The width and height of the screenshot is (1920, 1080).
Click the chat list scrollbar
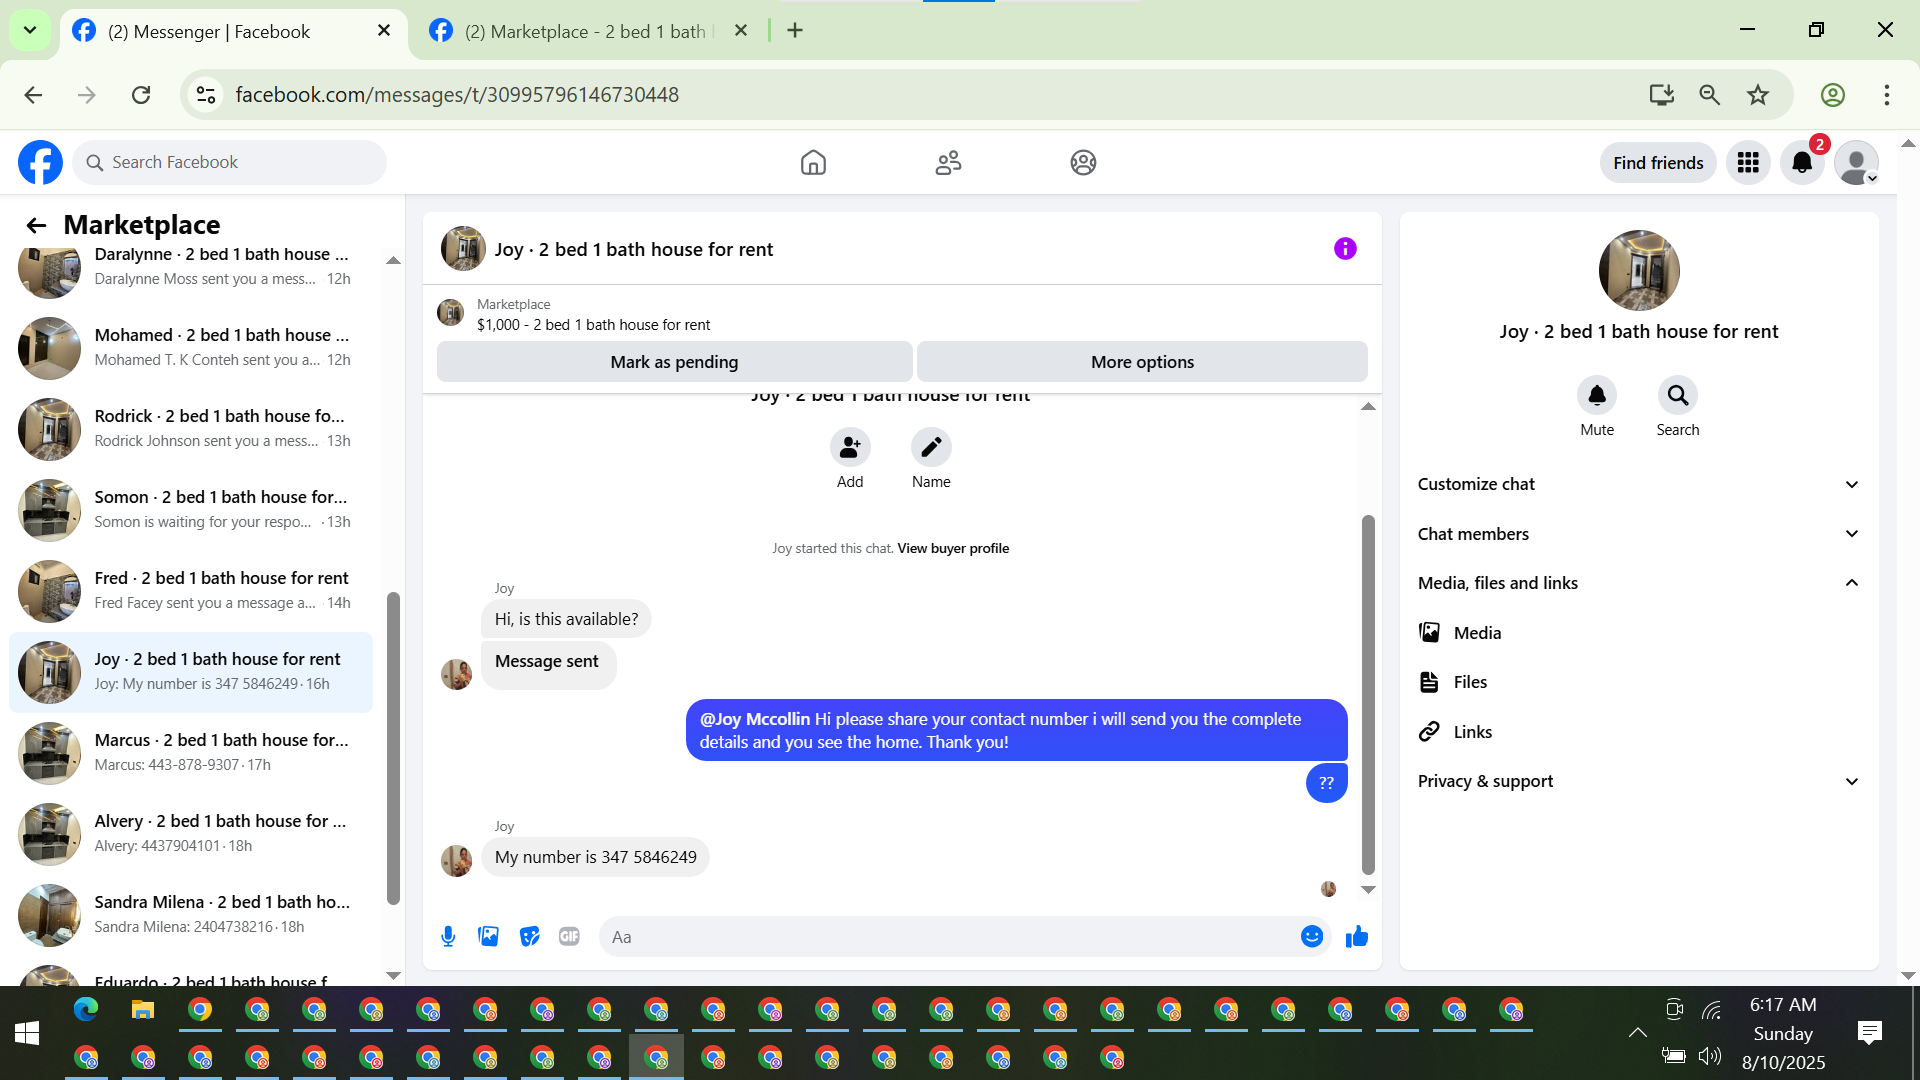tap(393, 750)
